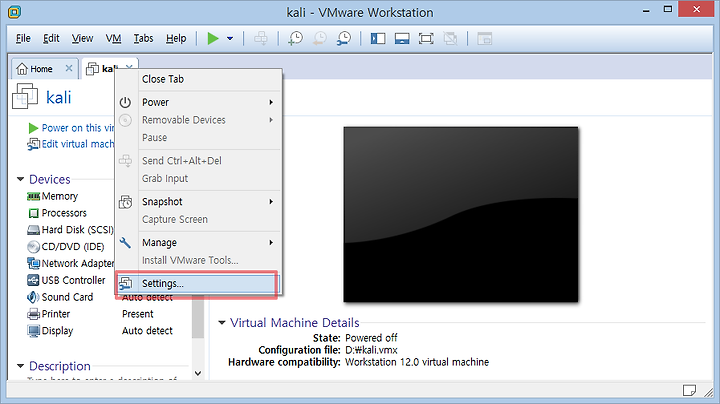Click Pause in the context menu
The height and width of the screenshot is (404, 720).
[198, 138]
